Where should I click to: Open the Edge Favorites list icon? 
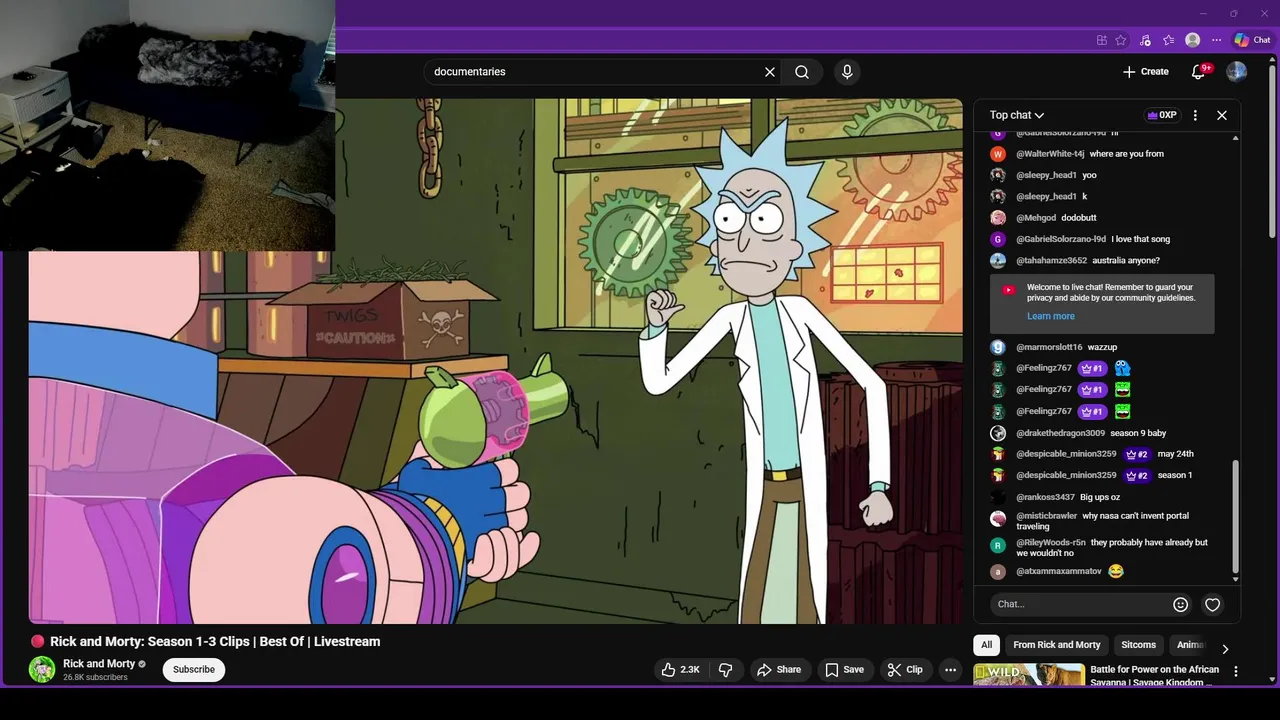point(1168,40)
